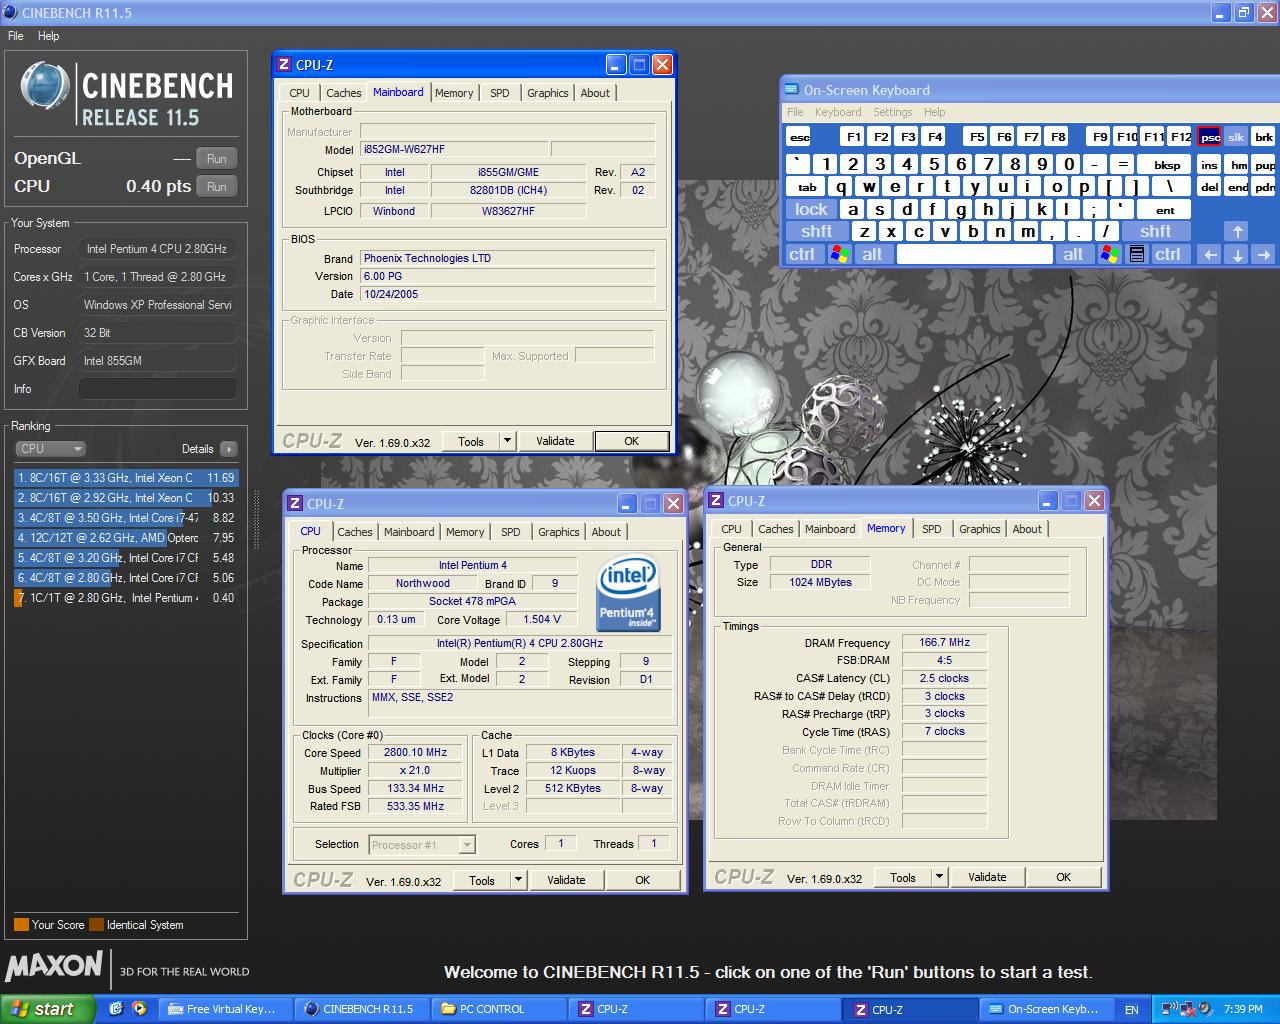Click the CPU-Z Mainboard window title icon
Viewport: 1280px width, 1024px height.
coord(284,65)
